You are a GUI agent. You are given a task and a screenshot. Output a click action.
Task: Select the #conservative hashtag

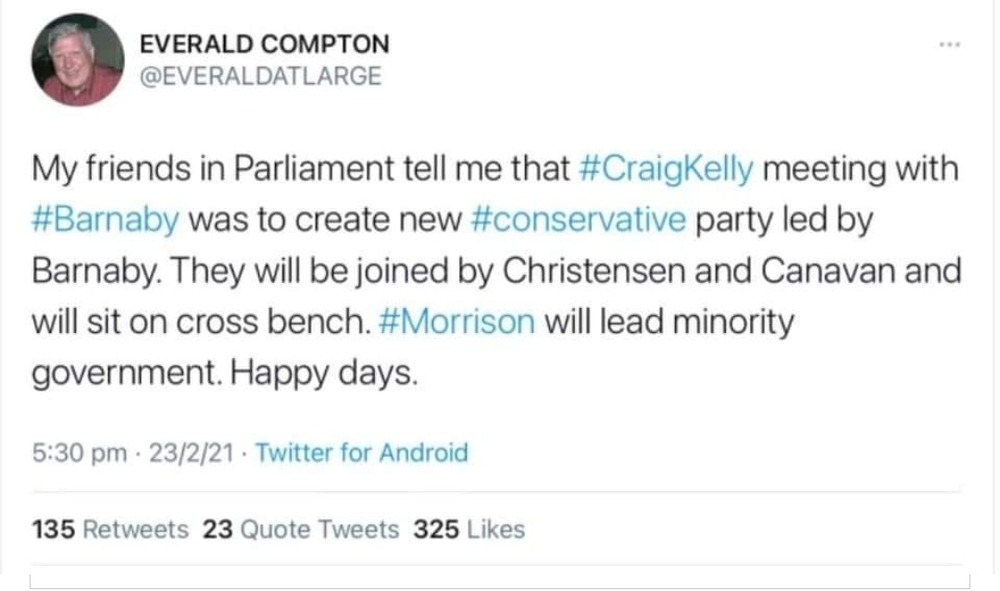[x=576, y=220]
